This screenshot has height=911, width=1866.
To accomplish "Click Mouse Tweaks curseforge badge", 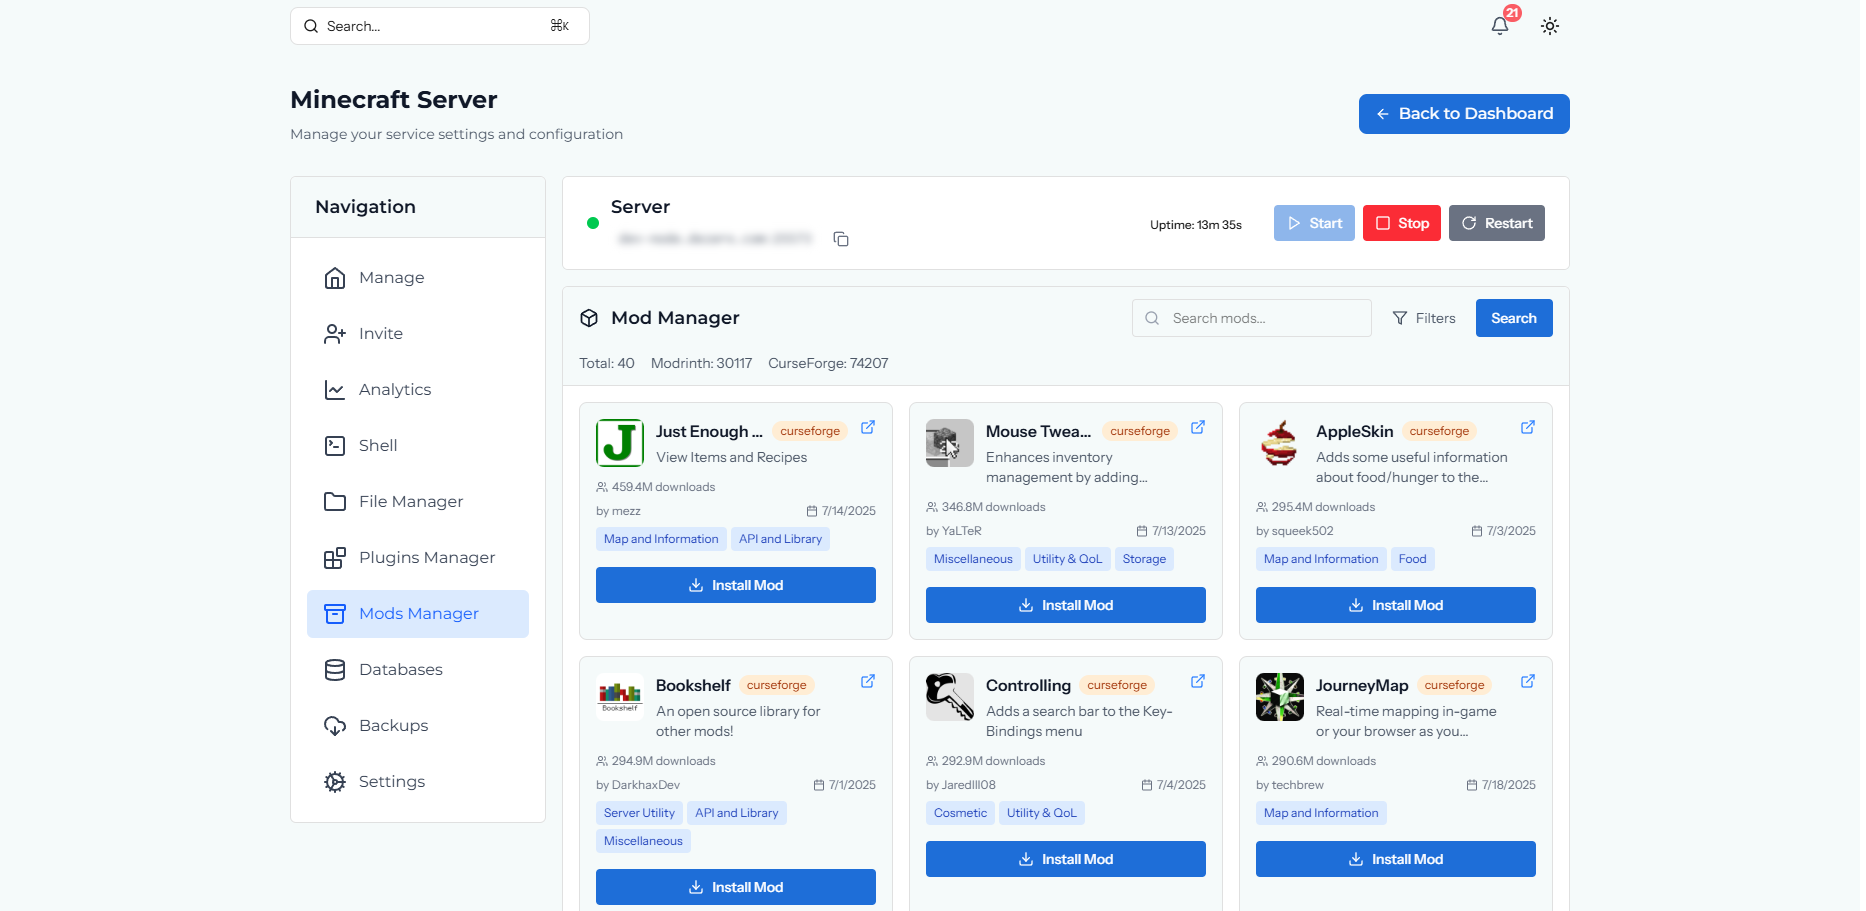I will point(1140,431).
